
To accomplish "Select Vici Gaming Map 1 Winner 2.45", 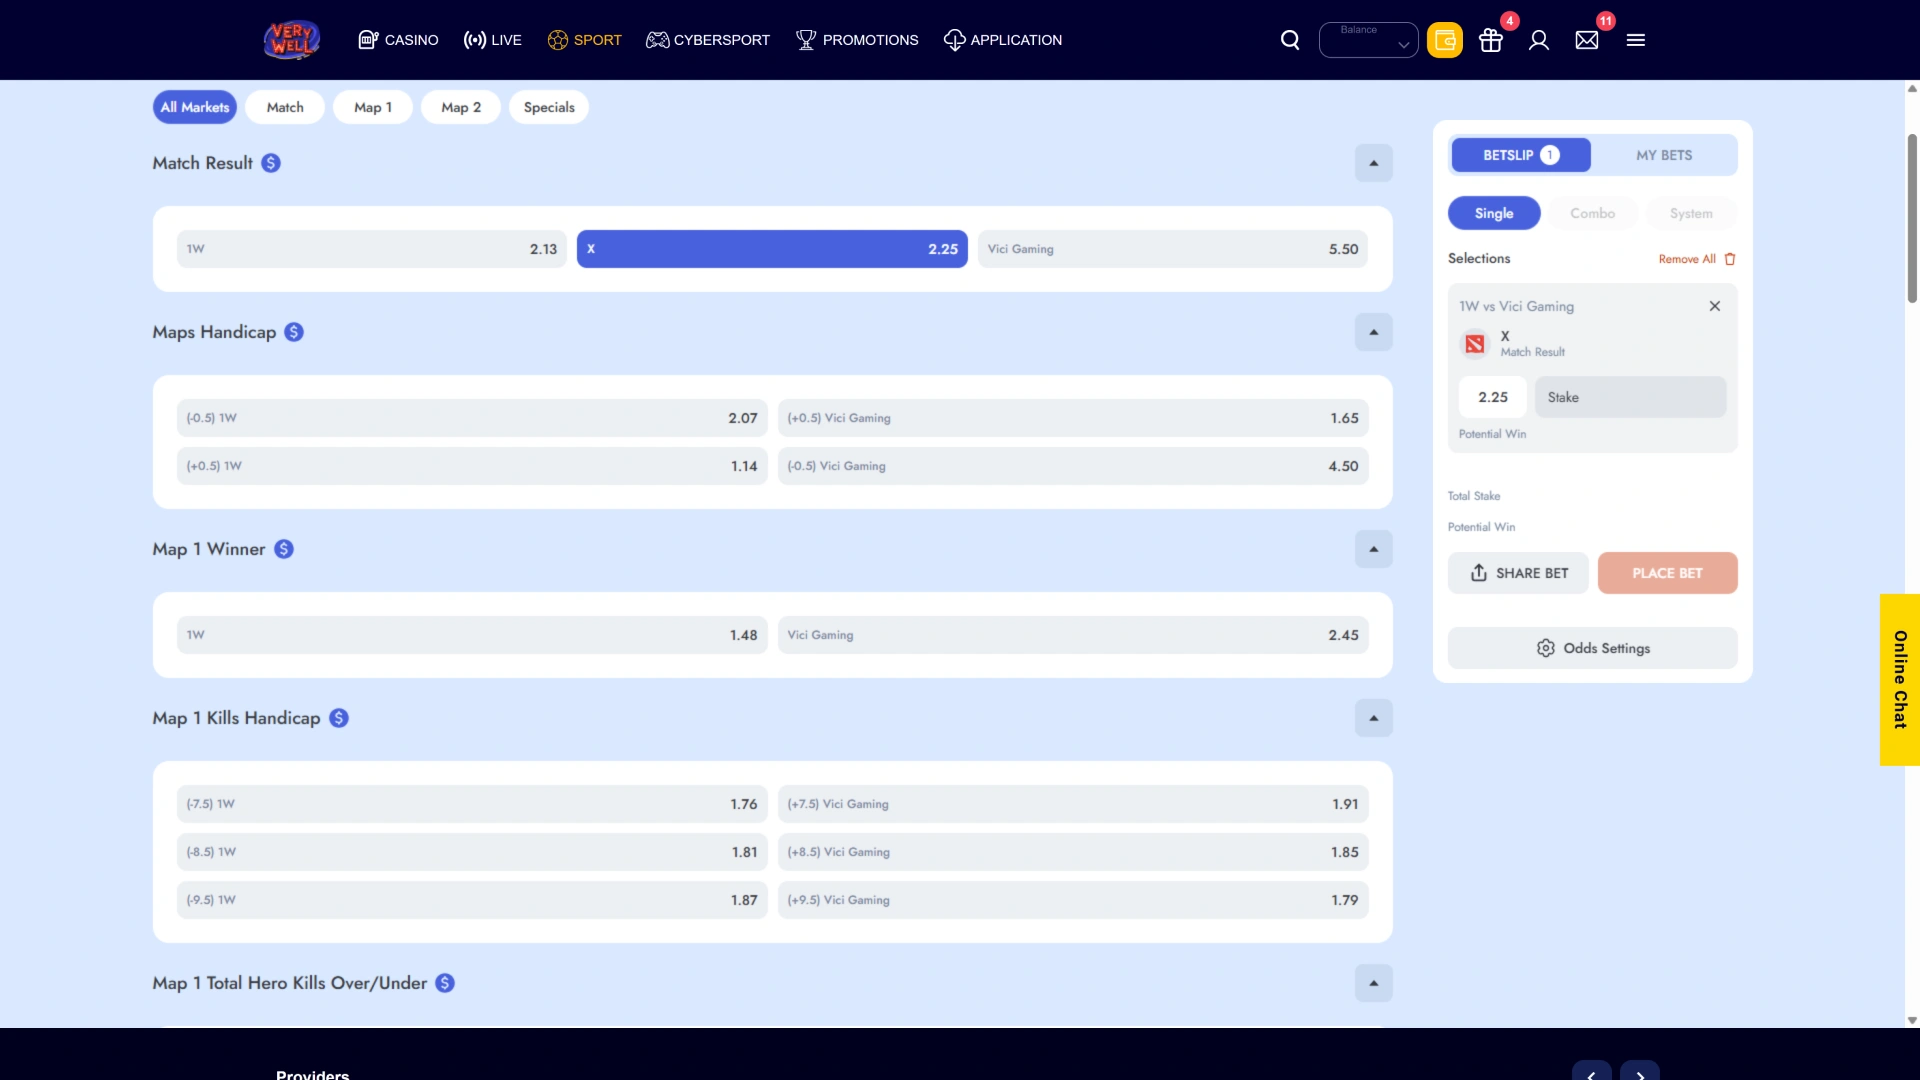I will pos(1073,635).
